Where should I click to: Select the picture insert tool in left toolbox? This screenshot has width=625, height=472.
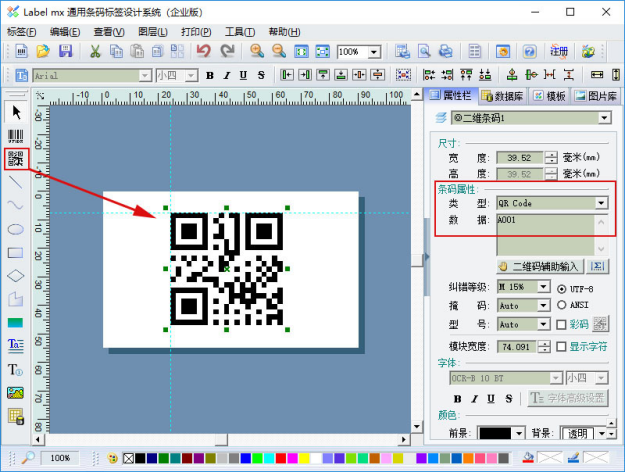coord(16,393)
